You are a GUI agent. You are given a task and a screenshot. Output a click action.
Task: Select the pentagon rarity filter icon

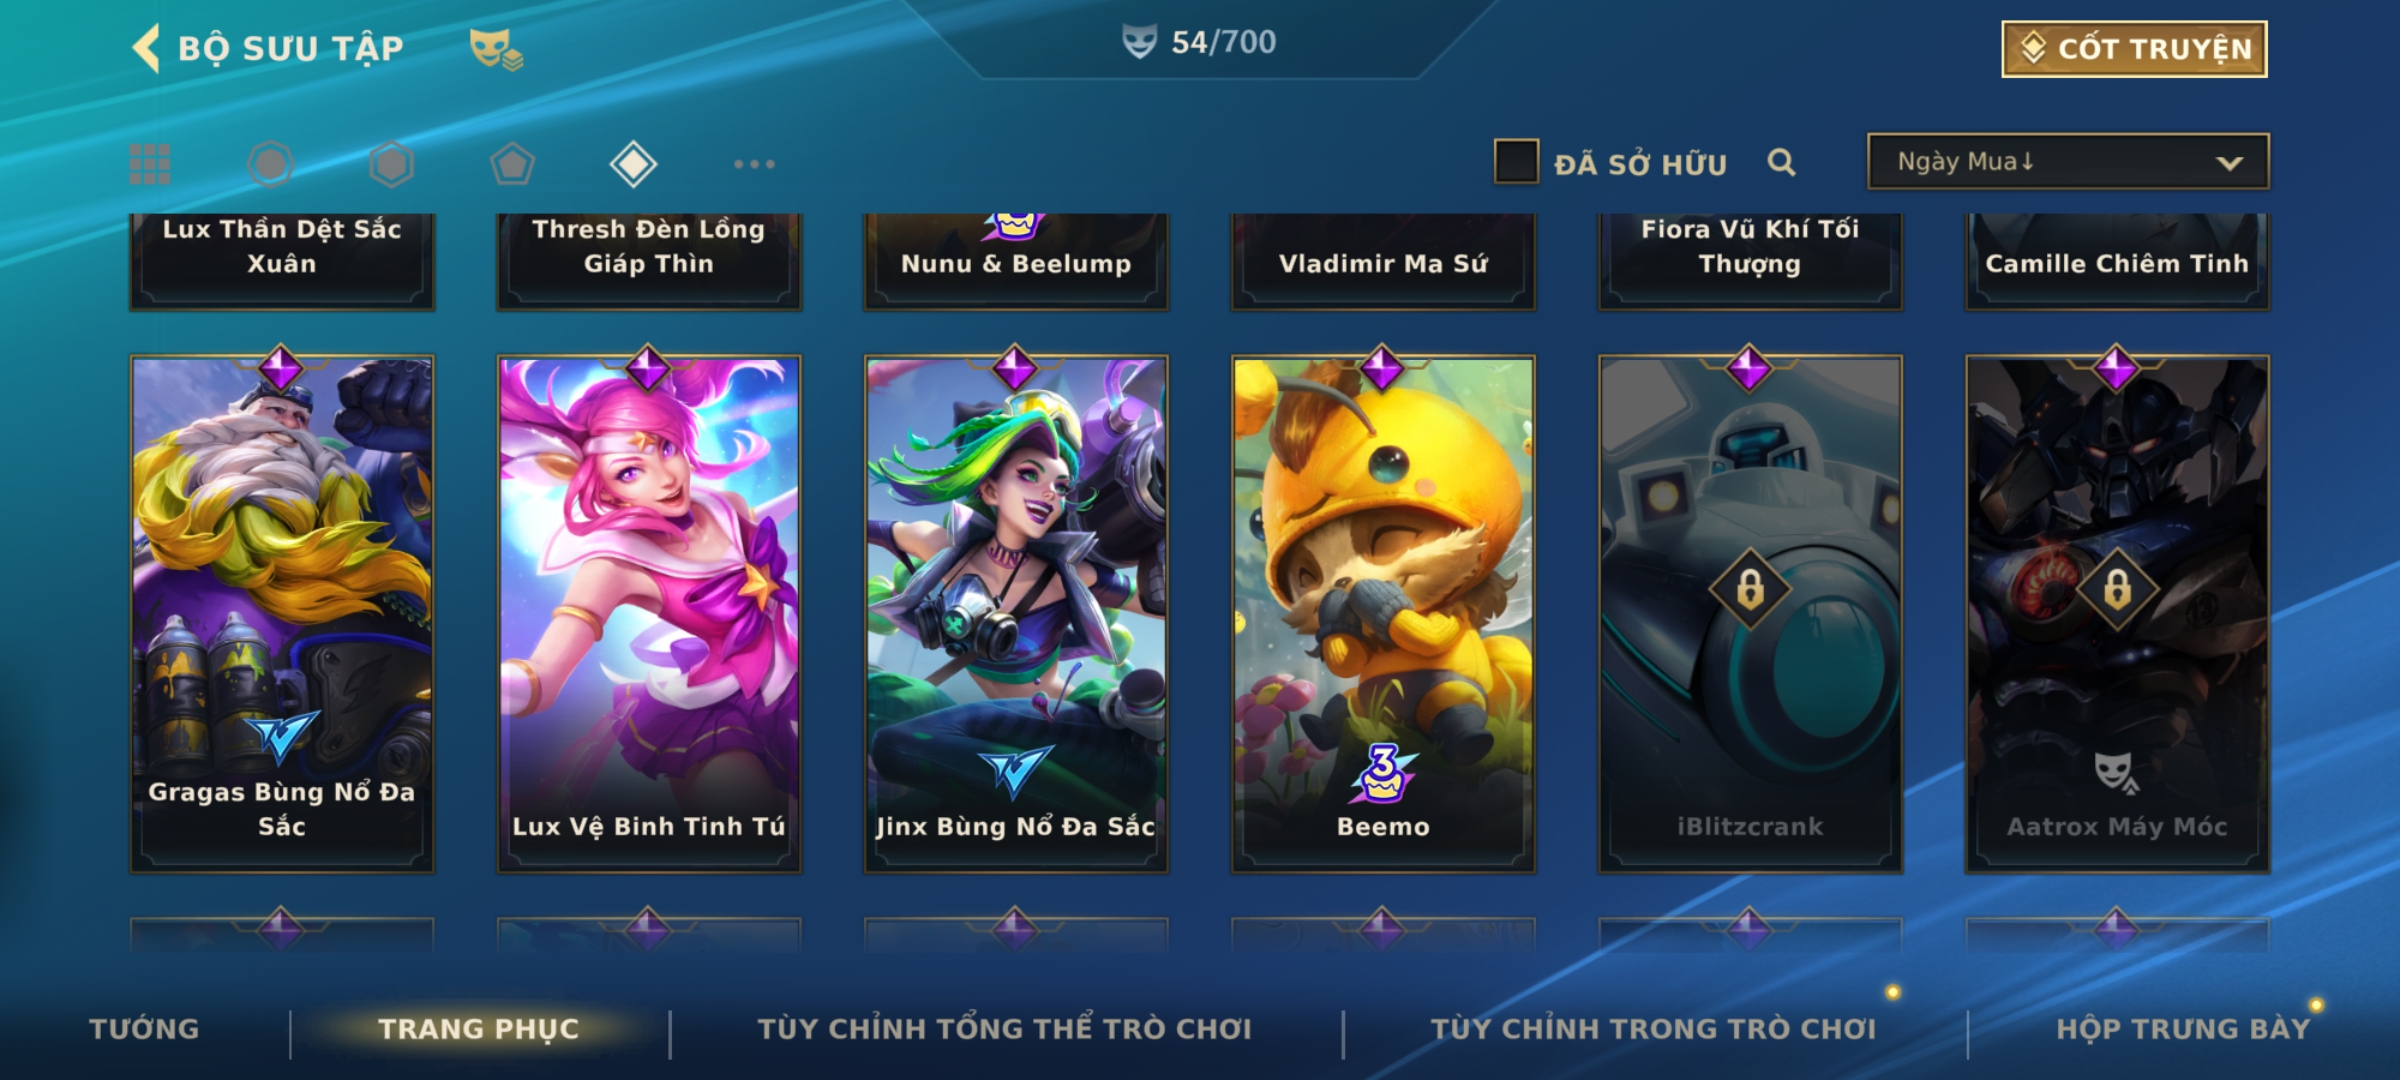tap(512, 164)
